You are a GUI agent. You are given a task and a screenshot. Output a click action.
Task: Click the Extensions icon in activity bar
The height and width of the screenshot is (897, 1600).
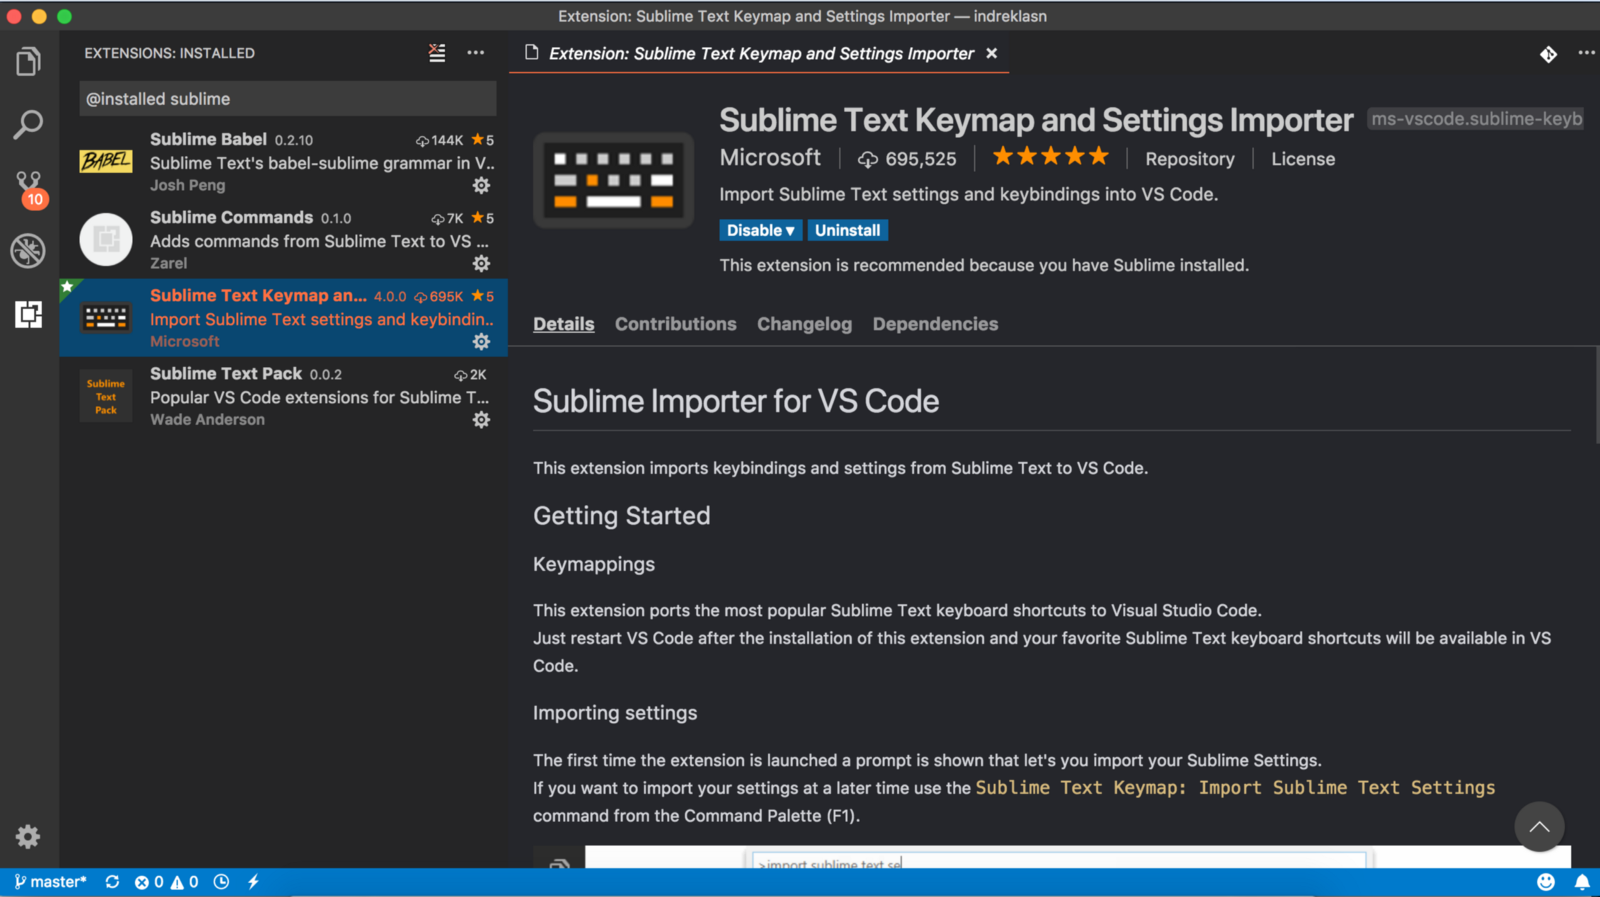(28, 314)
